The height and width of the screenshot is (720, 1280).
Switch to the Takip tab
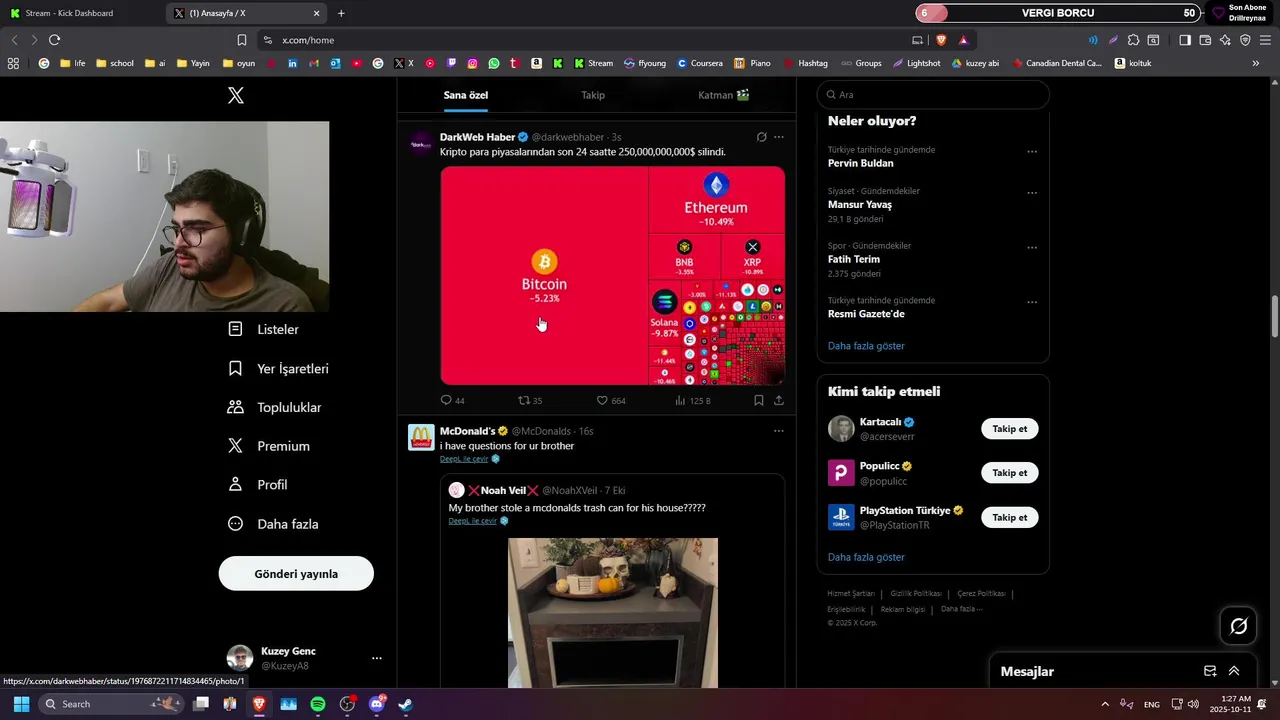[x=593, y=95]
